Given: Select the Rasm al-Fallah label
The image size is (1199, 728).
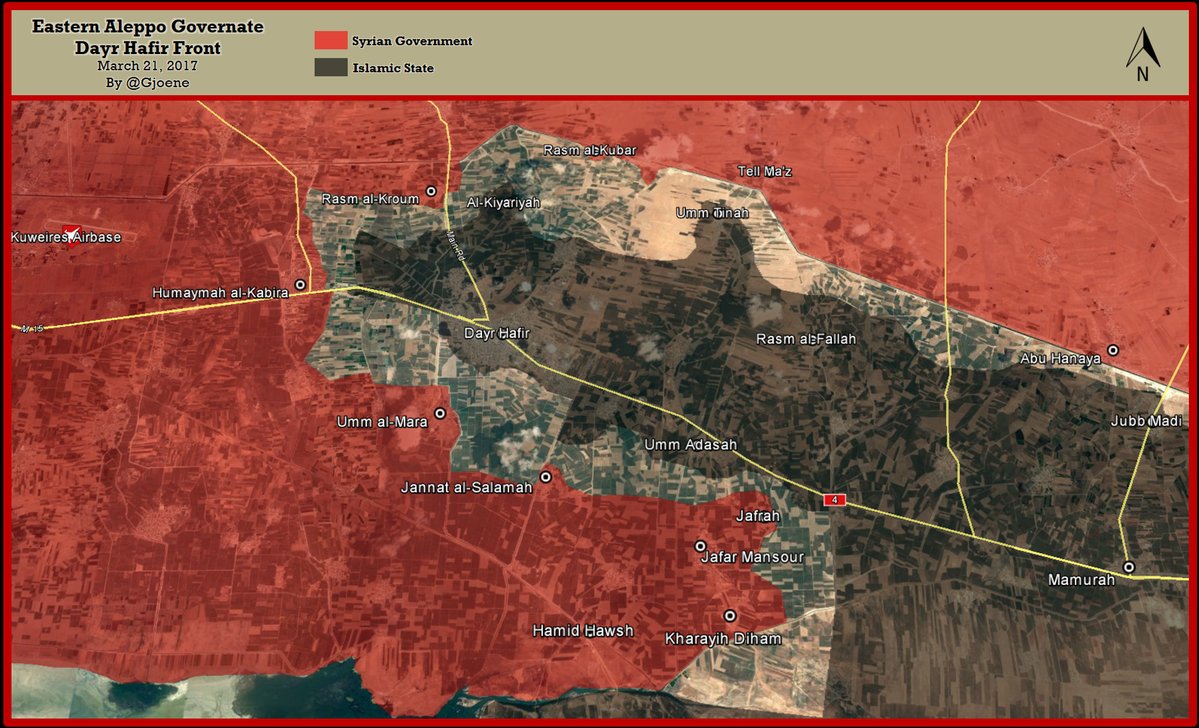Looking at the screenshot, I should tap(806, 339).
